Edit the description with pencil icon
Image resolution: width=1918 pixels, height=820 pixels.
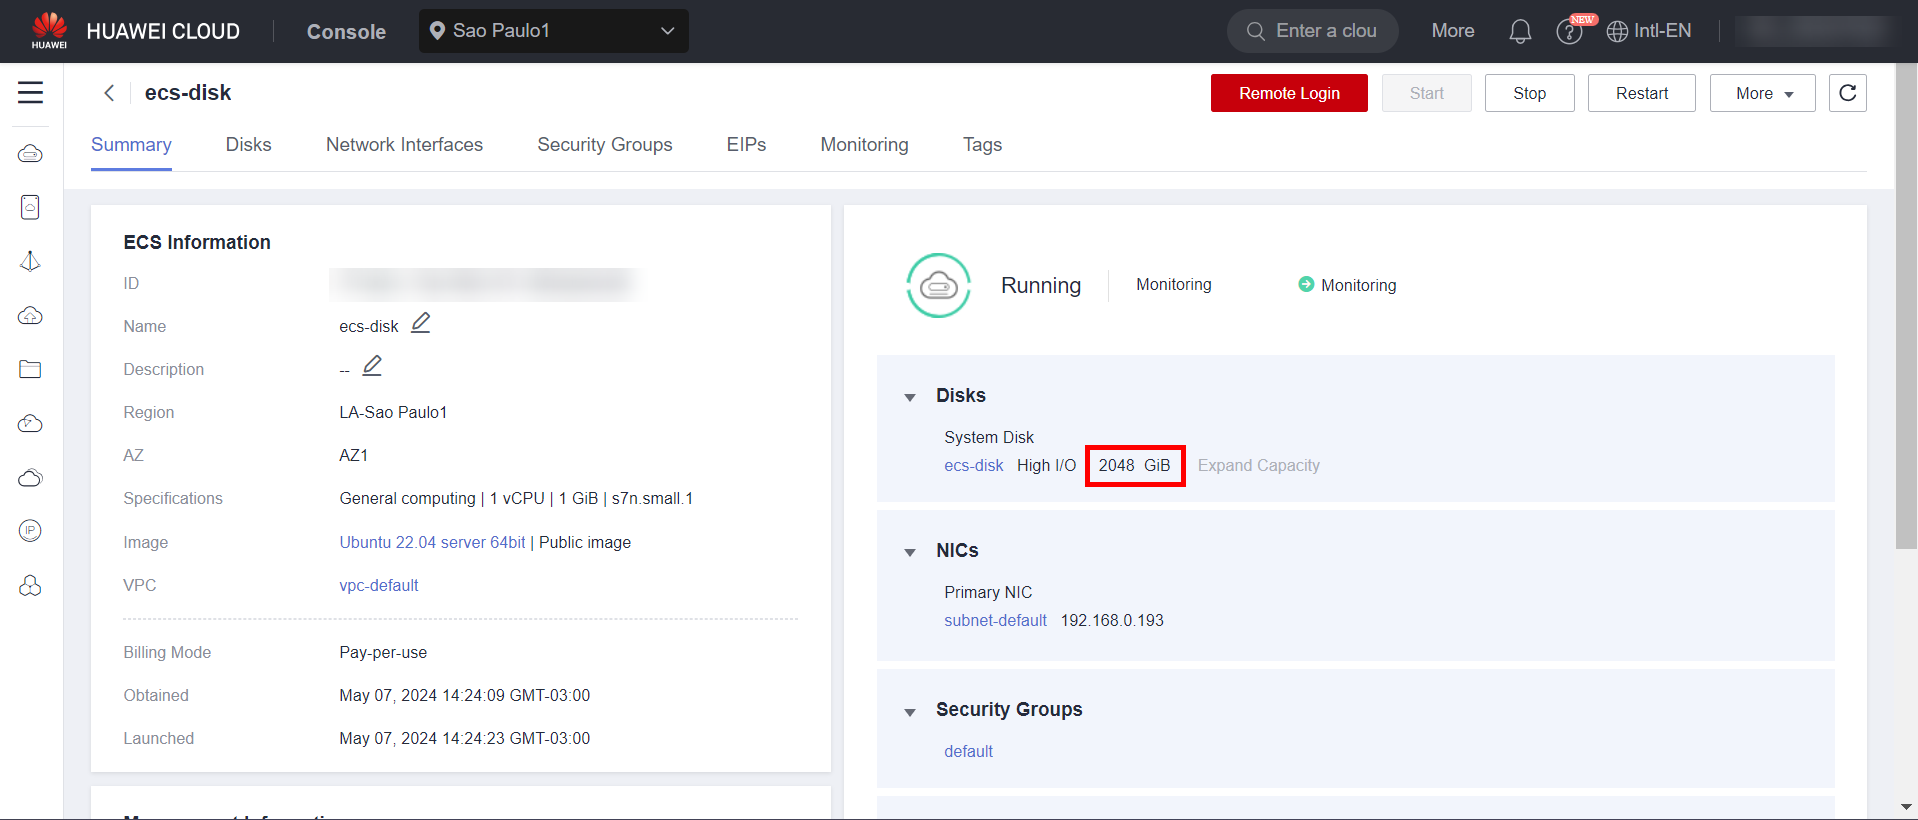click(372, 366)
